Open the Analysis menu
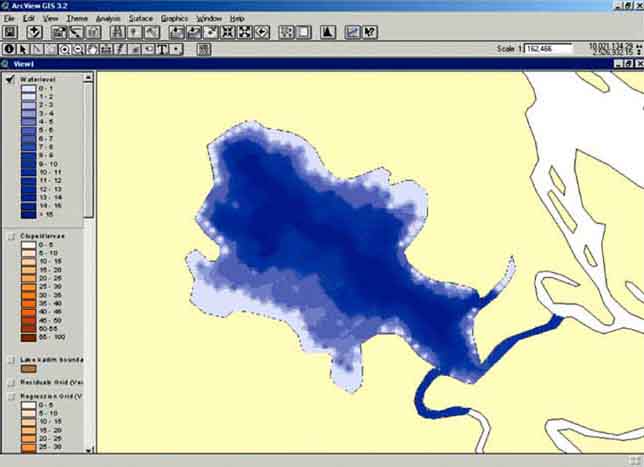This screenshot has width=644, height=467. point(109,18)
